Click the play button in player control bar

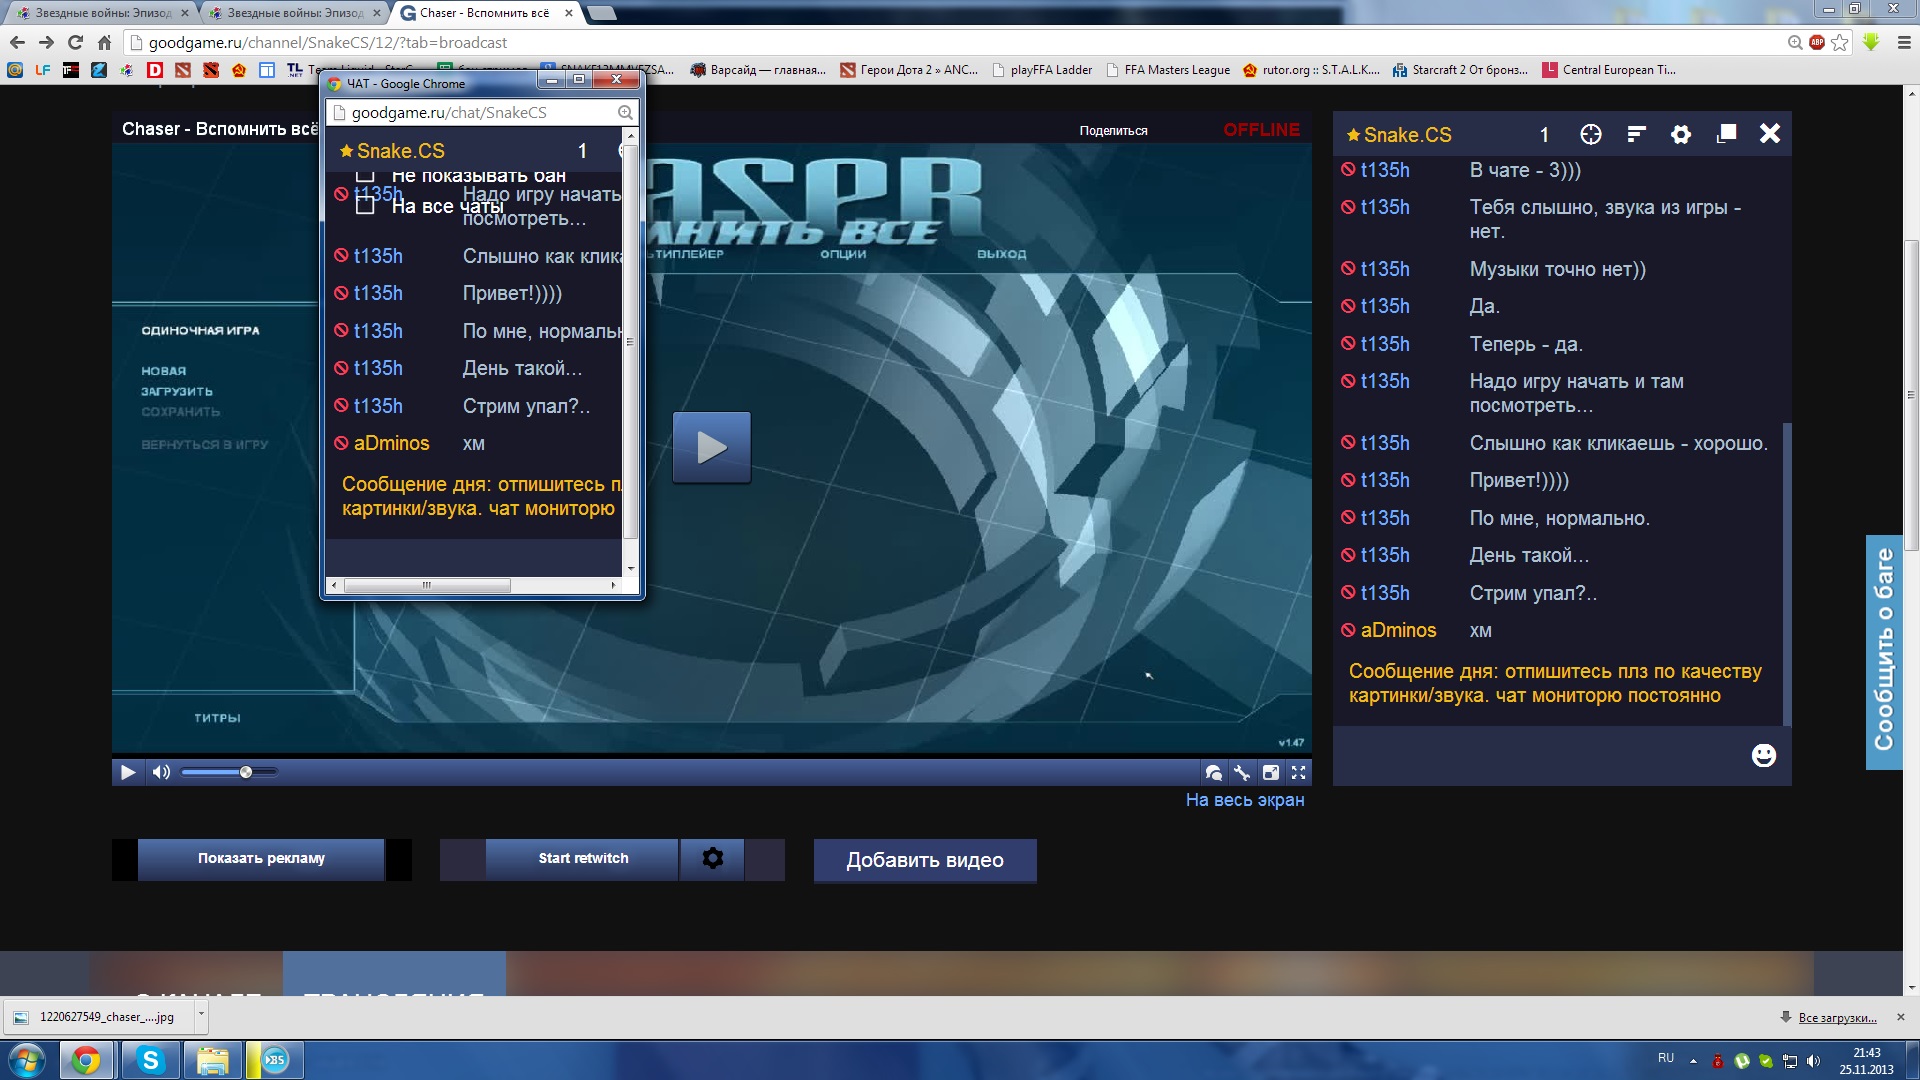(128, 772)
